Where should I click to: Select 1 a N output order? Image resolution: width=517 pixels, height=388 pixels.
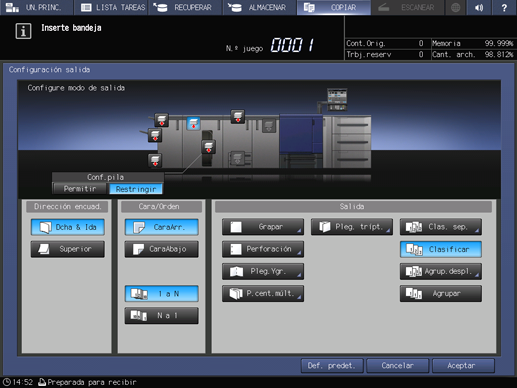(x=162, y=294)
